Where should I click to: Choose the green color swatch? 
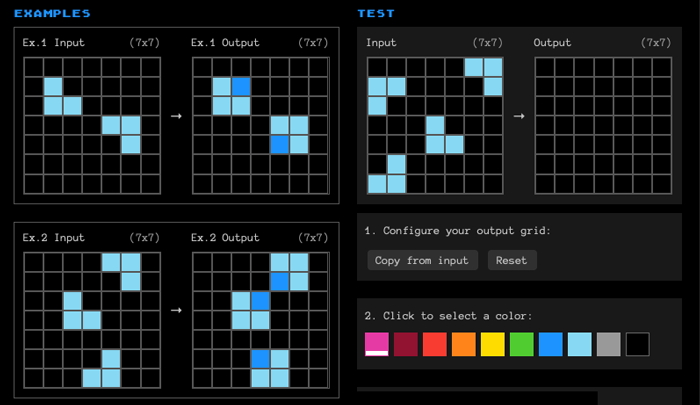[x=522, y=345]
